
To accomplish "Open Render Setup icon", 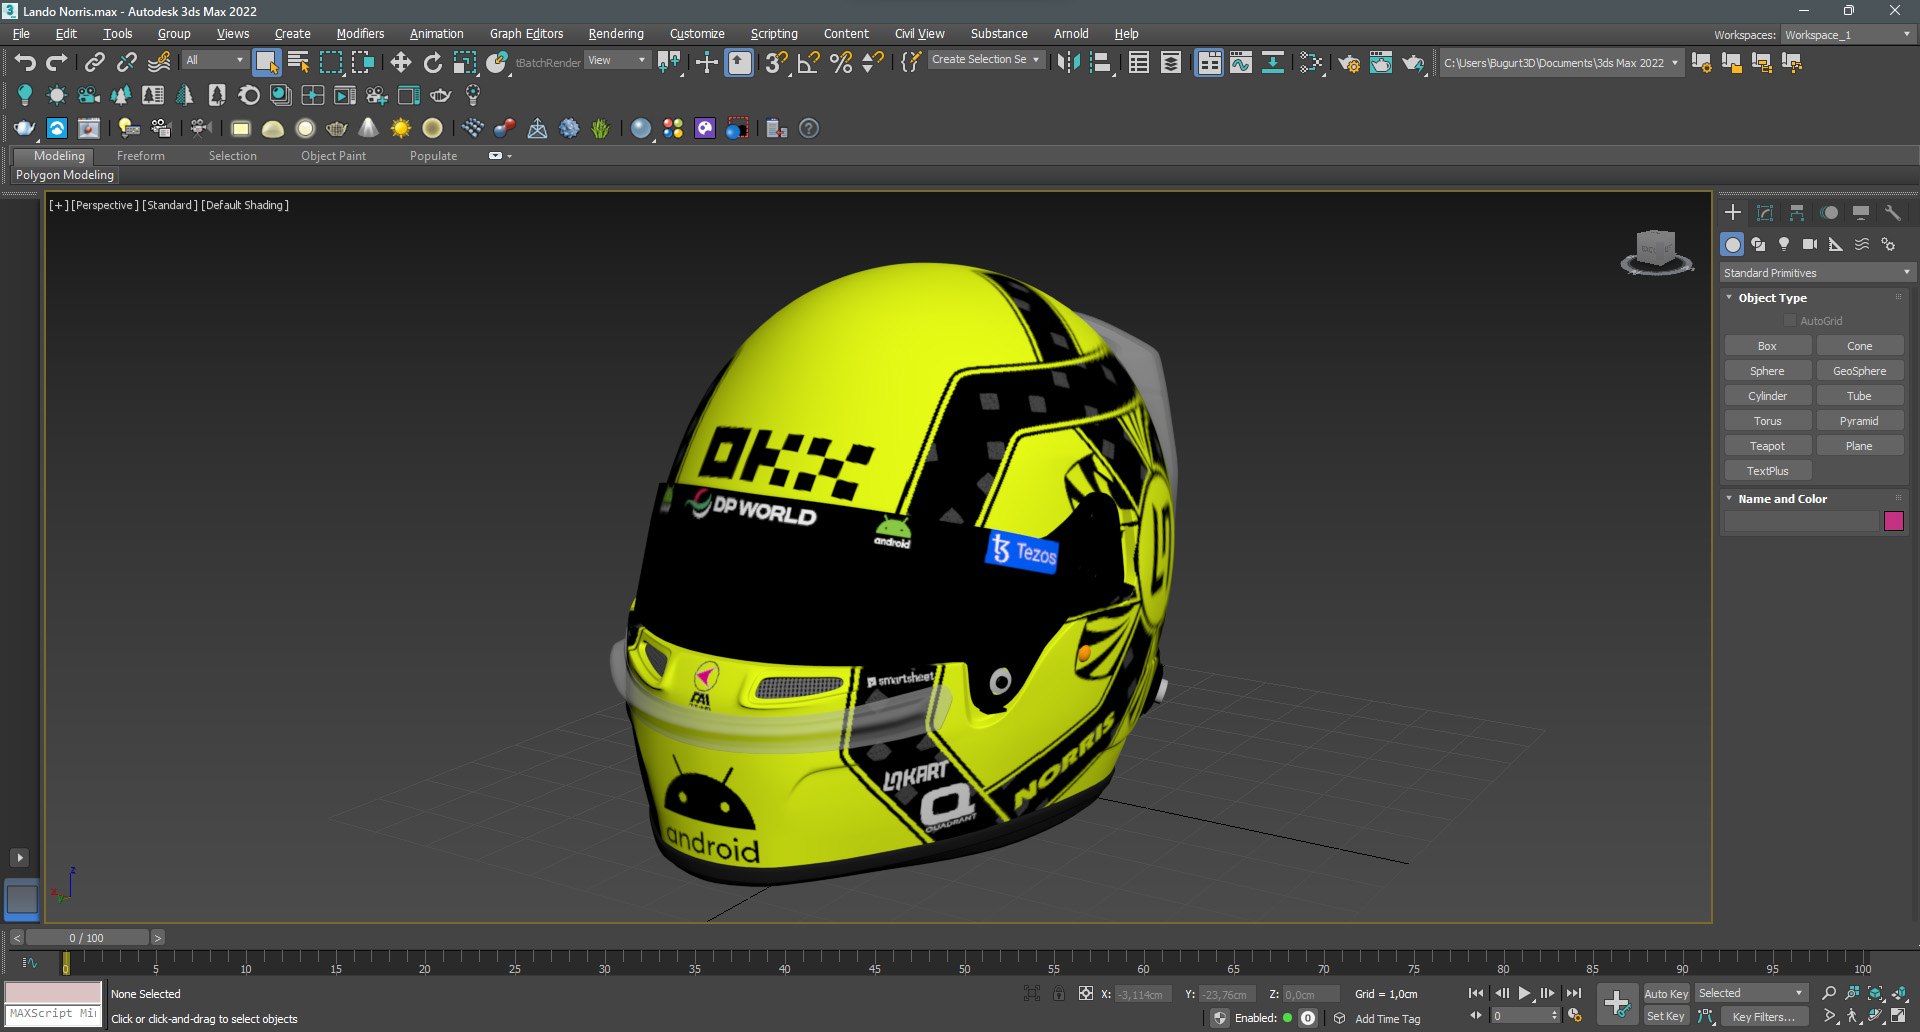I will coord(1349,63).
